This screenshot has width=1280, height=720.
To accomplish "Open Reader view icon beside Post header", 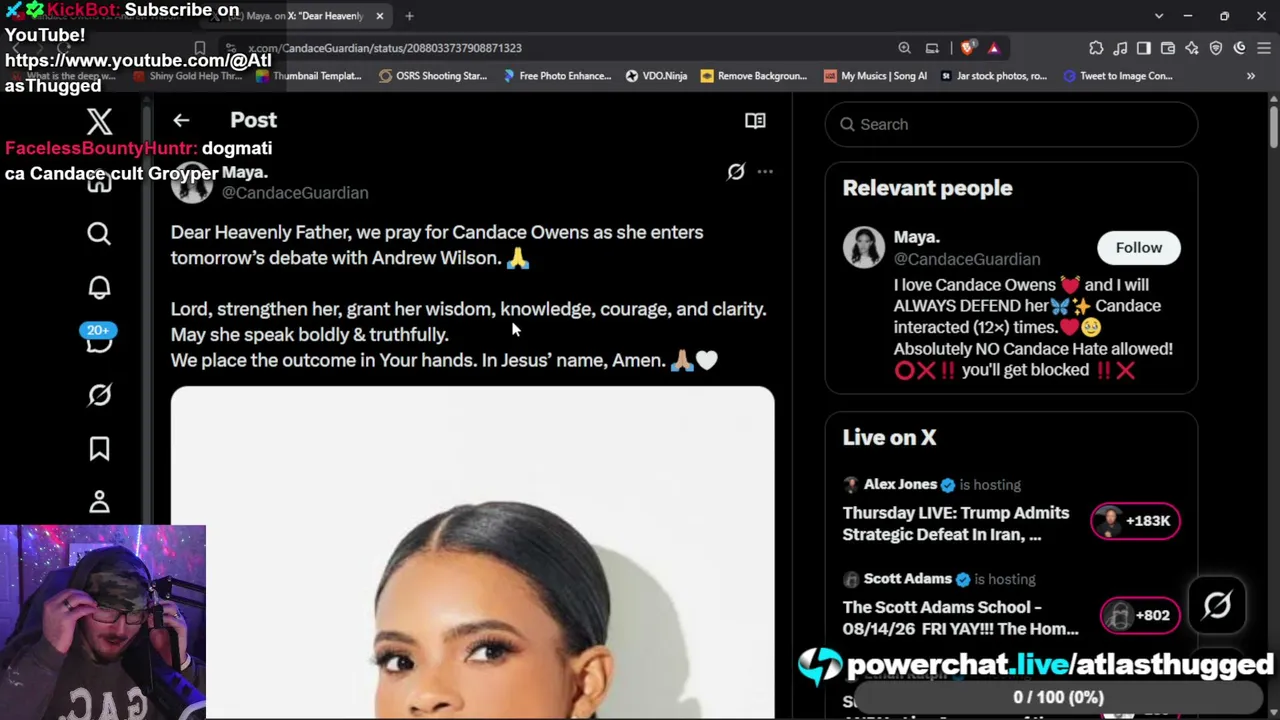I will coord(755,121).
